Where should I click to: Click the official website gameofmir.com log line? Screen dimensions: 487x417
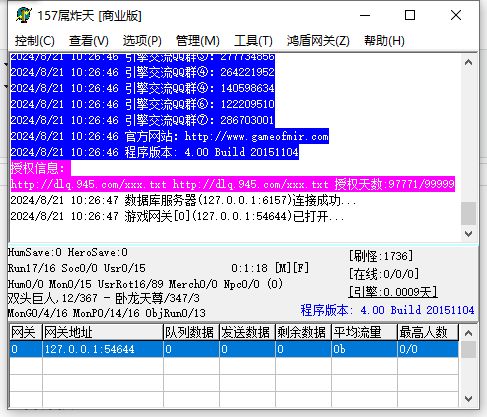[170, 136]
